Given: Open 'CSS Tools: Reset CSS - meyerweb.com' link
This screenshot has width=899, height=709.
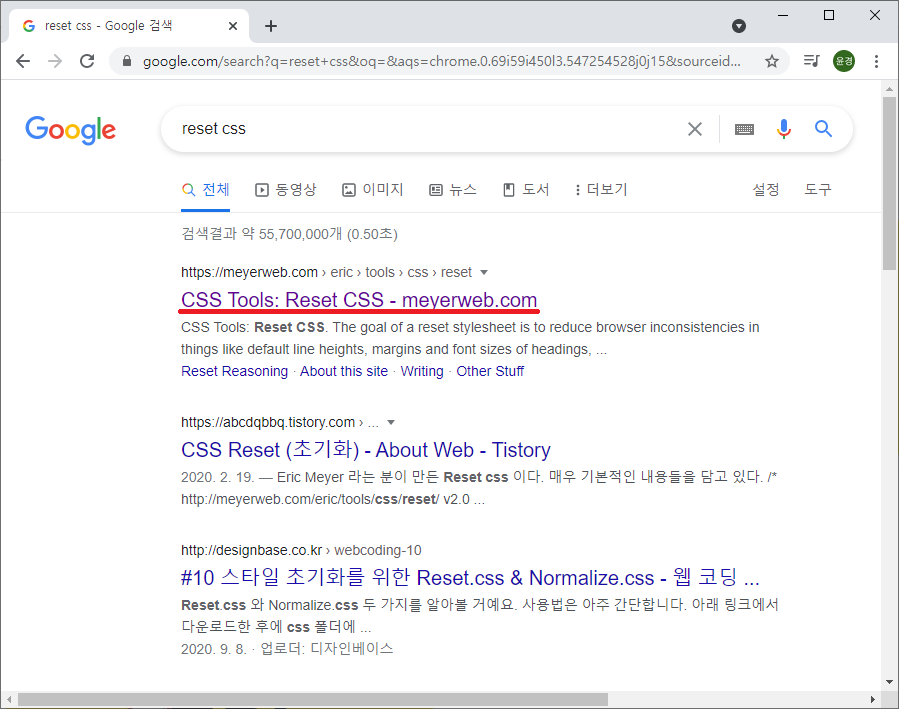Looking at the screenshot, I should pos(359,300).
